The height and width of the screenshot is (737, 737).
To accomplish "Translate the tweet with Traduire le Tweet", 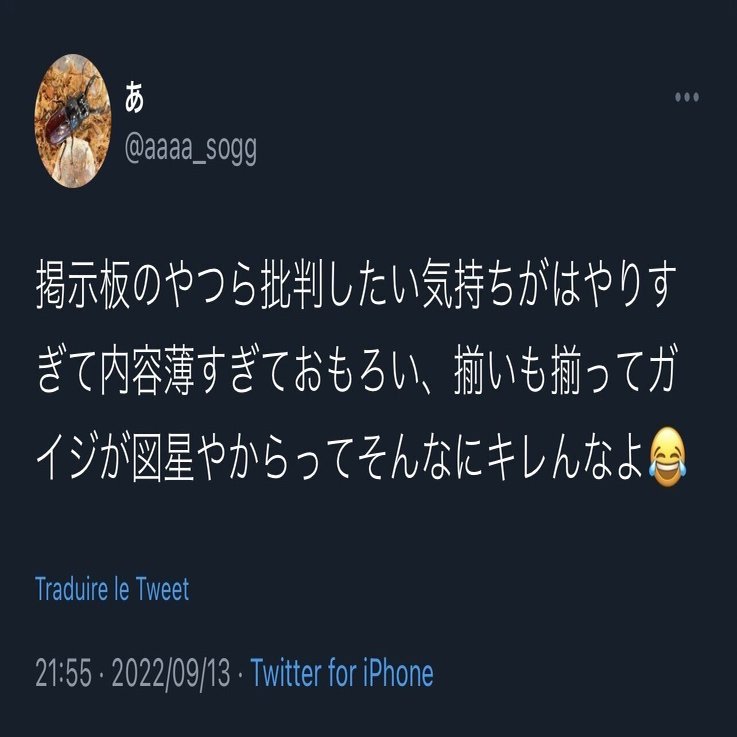I will [x=112, y=588].
